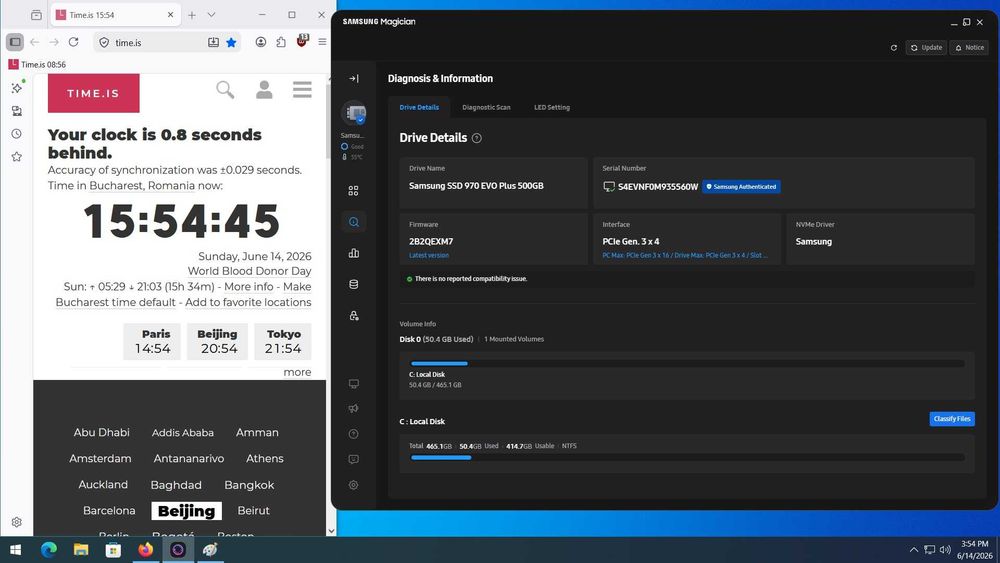Click the monitor icon in Magician lower sidebar
Image resolution: width=1000 pixels, height=563 pixels.
tap(354, 384)
